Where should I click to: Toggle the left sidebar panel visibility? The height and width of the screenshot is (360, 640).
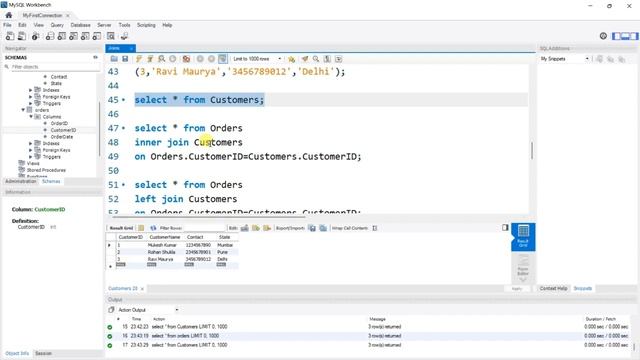[x=616, y=36]
